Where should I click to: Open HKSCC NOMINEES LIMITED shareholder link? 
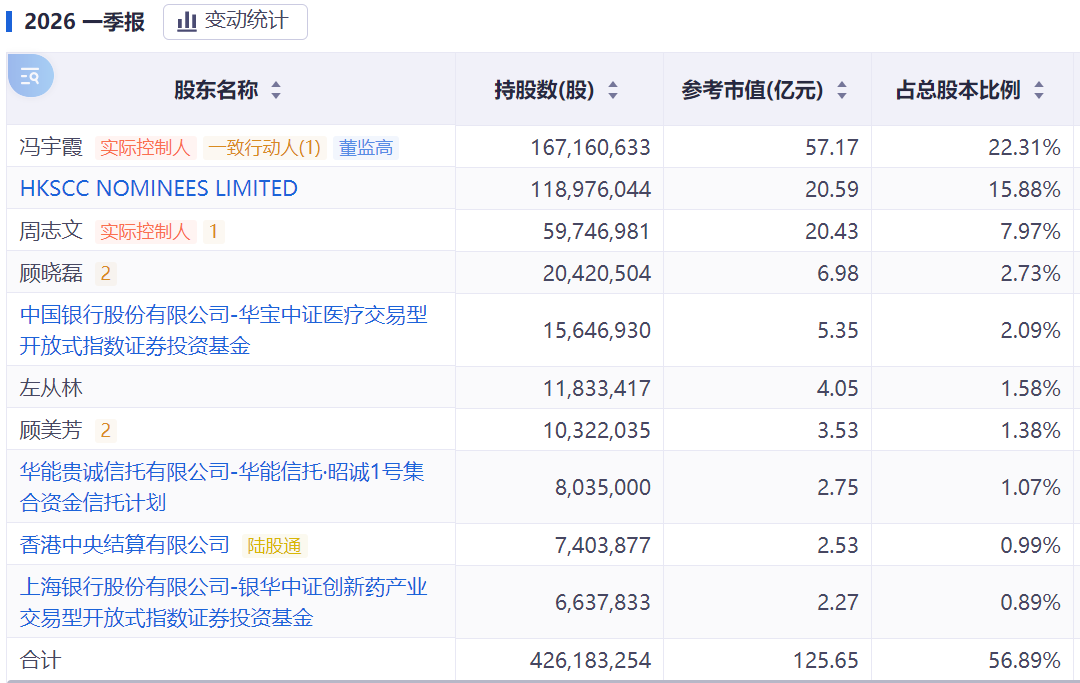coord(158,189)
